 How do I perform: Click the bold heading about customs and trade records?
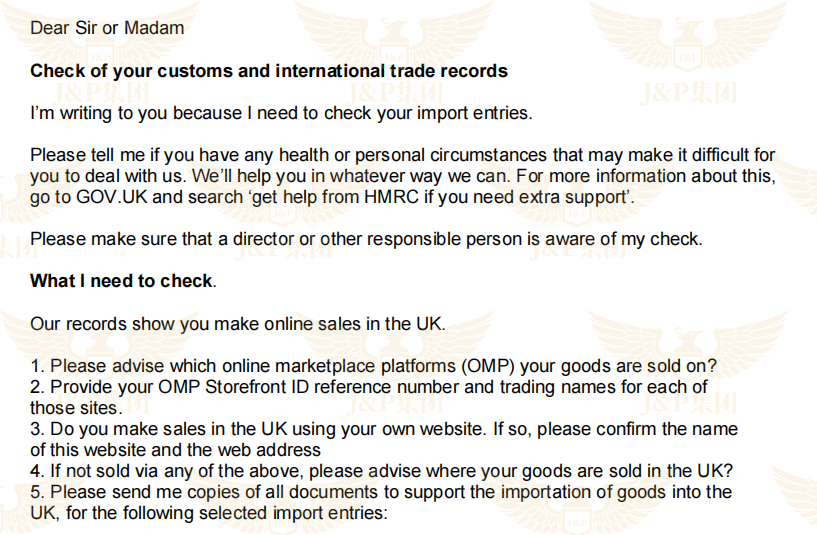click(x=268, y=71)
